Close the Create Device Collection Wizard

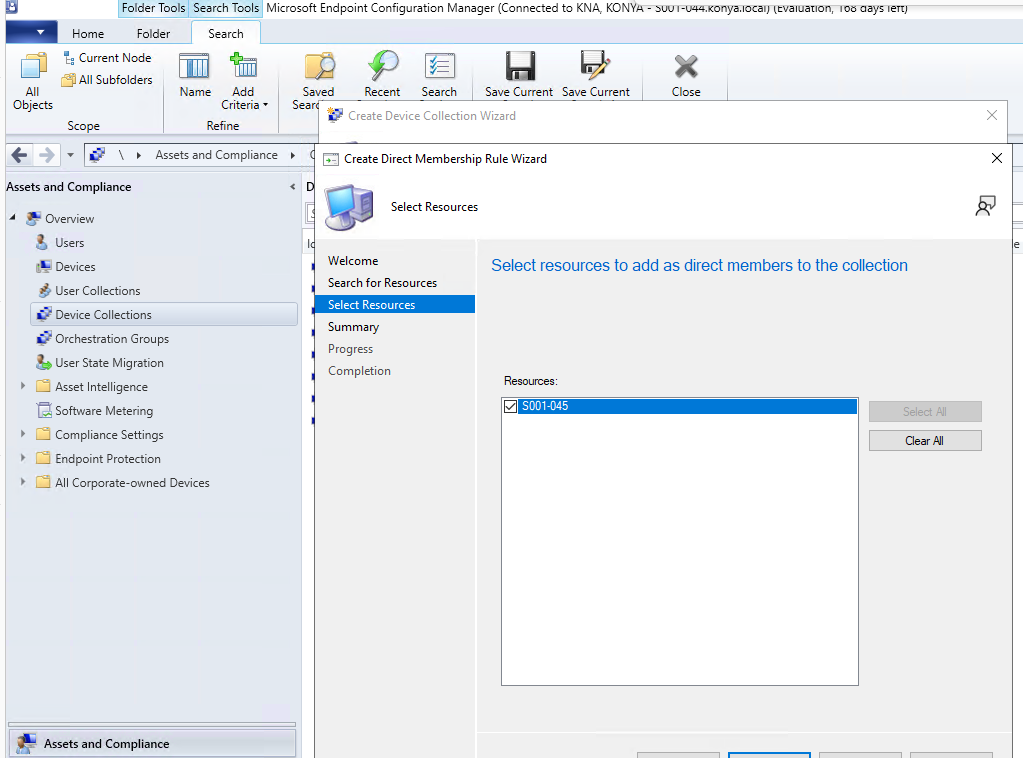[992, 115]
